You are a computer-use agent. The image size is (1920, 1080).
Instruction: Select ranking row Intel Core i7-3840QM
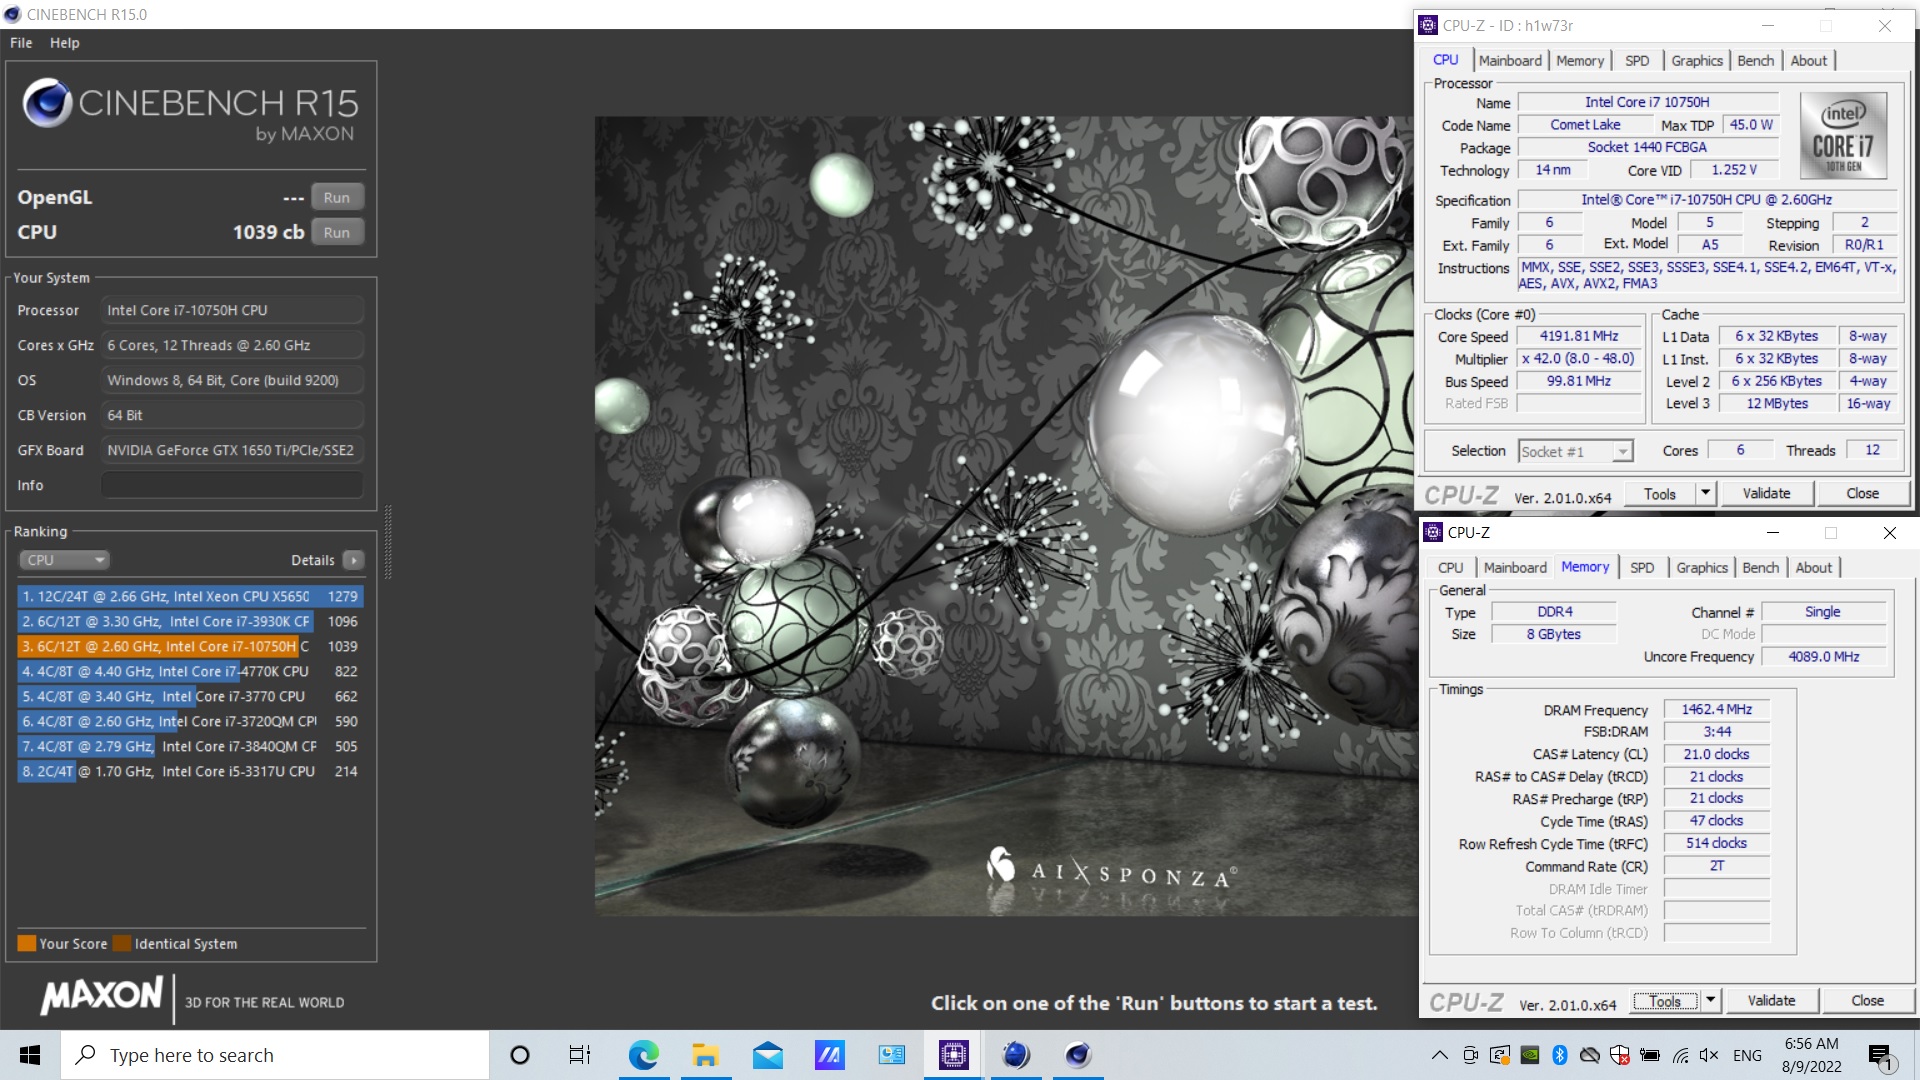(x=190, y=746)
